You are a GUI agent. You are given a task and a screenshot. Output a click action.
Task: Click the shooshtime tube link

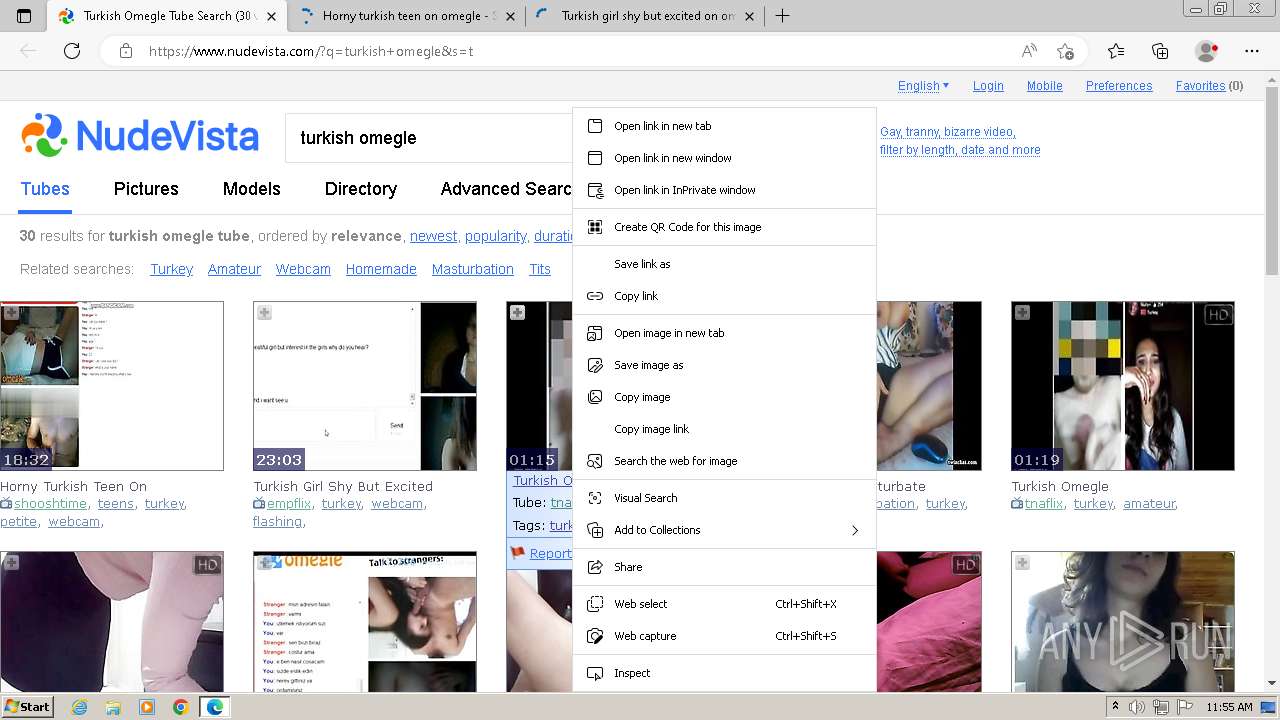click(x=50, y=504)
